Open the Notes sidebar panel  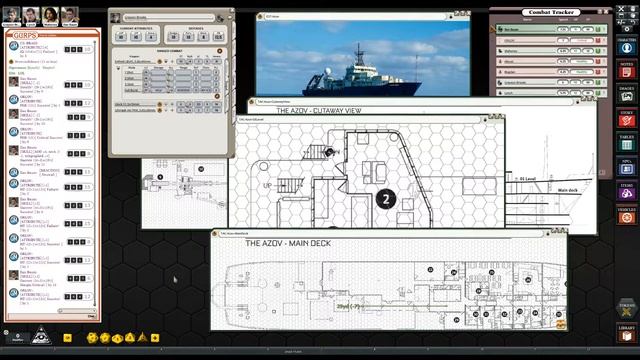[627, 70]
